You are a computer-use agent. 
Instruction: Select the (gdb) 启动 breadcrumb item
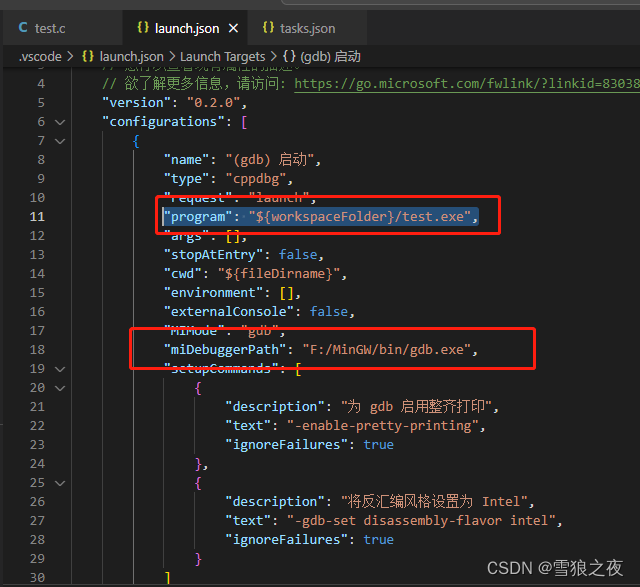330,56
